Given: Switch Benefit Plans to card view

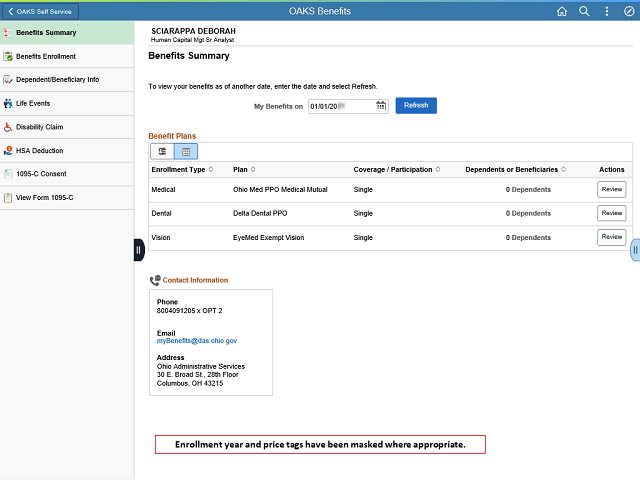Looking at the screenshot, I should (162, 151).
